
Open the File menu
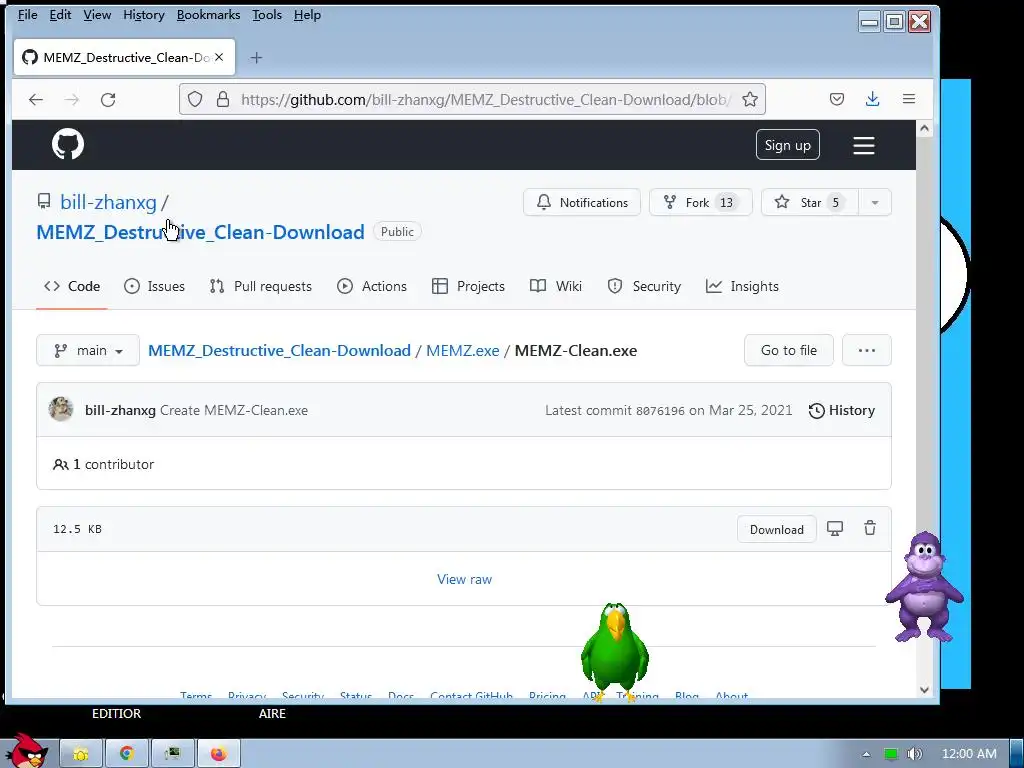coord(27,15)
